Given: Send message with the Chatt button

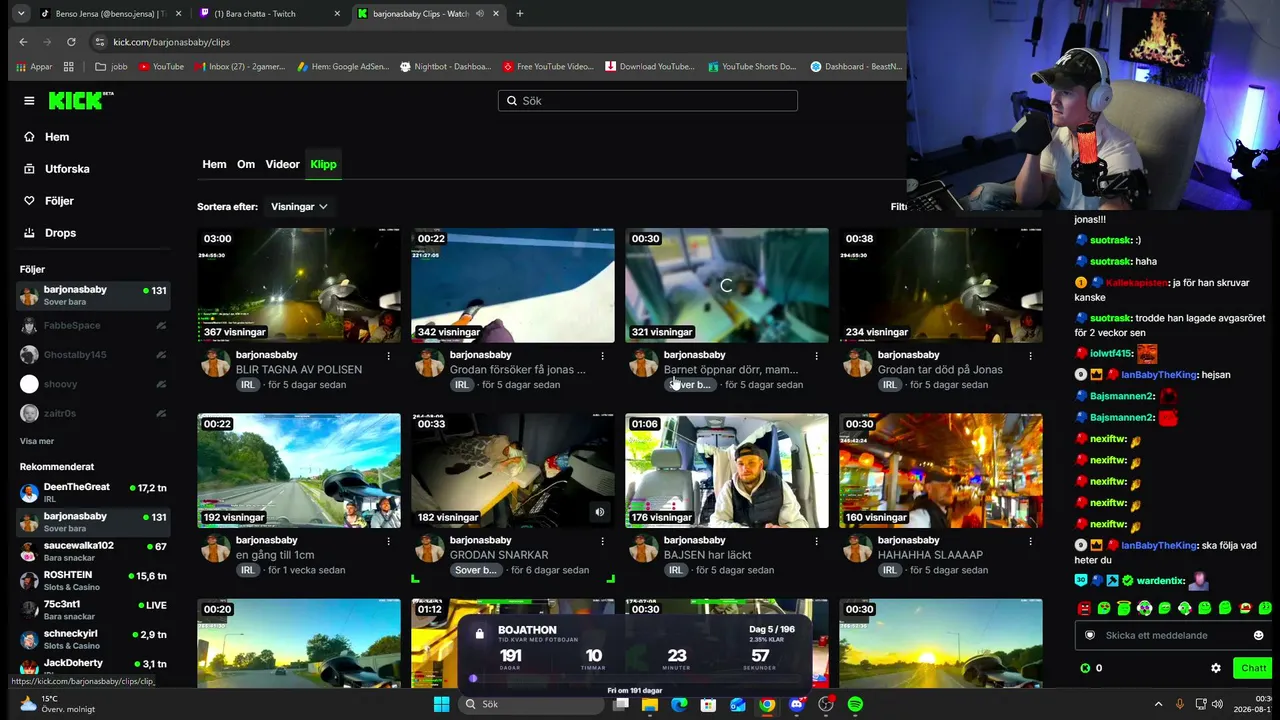Looking at the screenshot, I should (1253, 668).
